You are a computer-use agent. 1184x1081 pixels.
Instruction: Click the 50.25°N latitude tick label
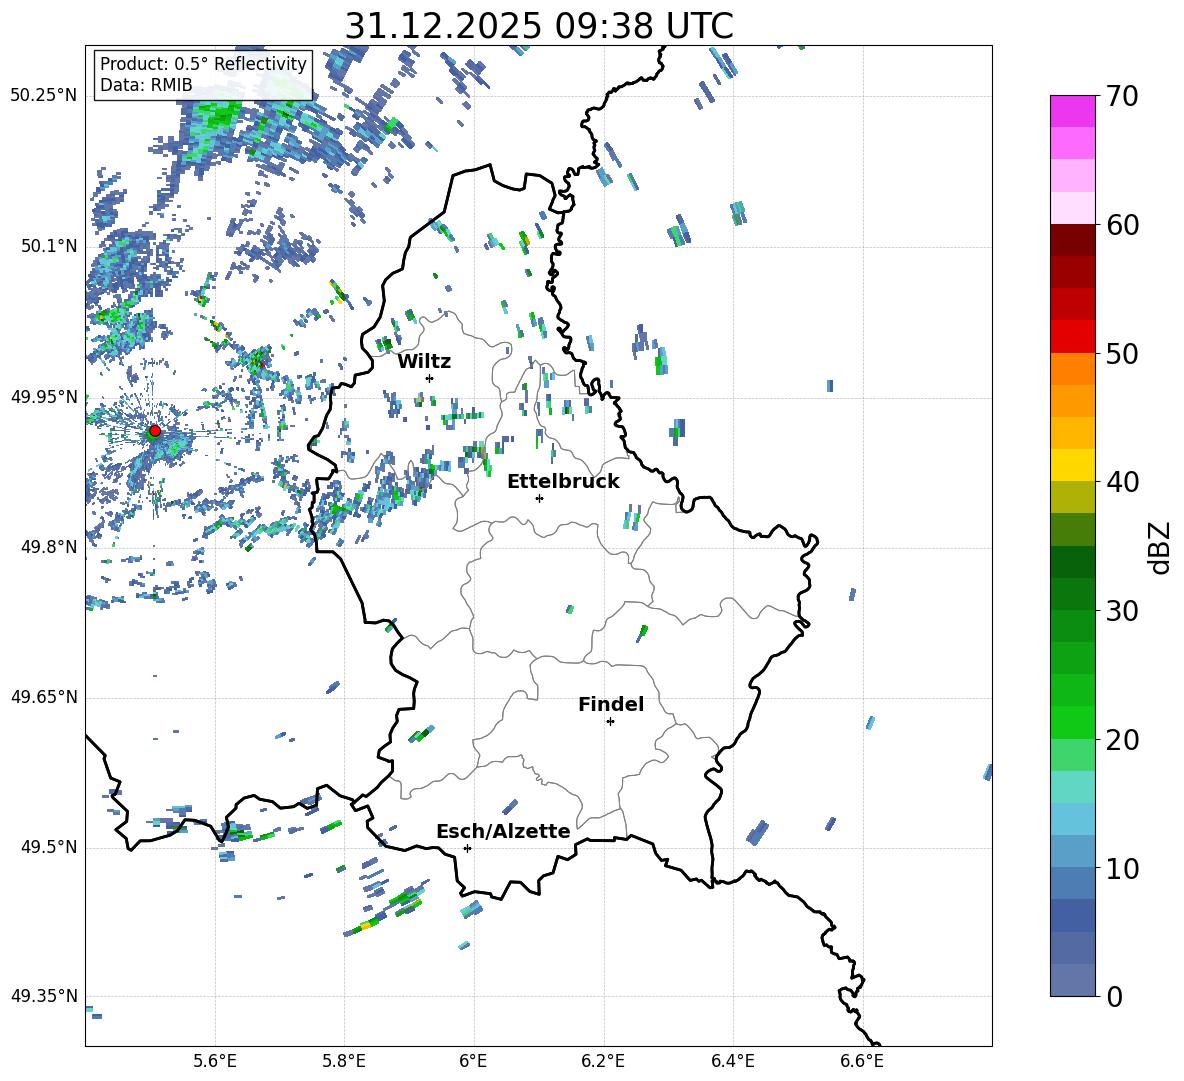(x=43, y=96)
